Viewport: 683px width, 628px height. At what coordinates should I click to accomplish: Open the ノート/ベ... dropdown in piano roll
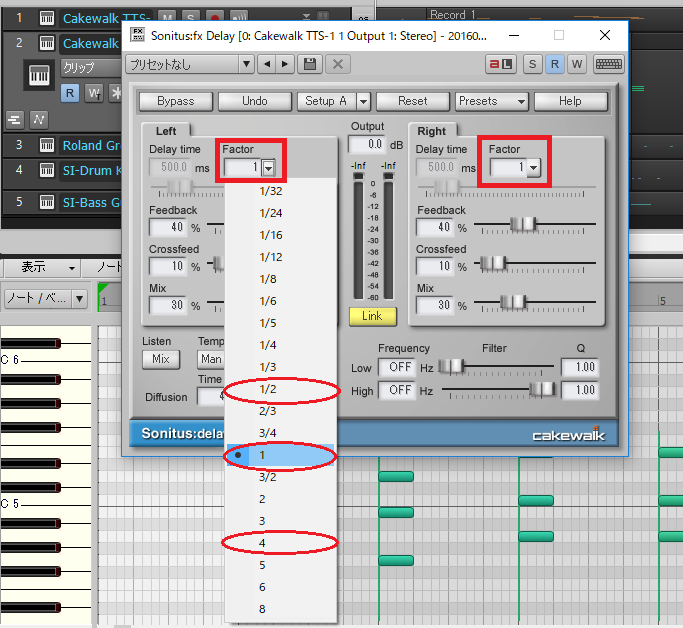tap(79, 299)
